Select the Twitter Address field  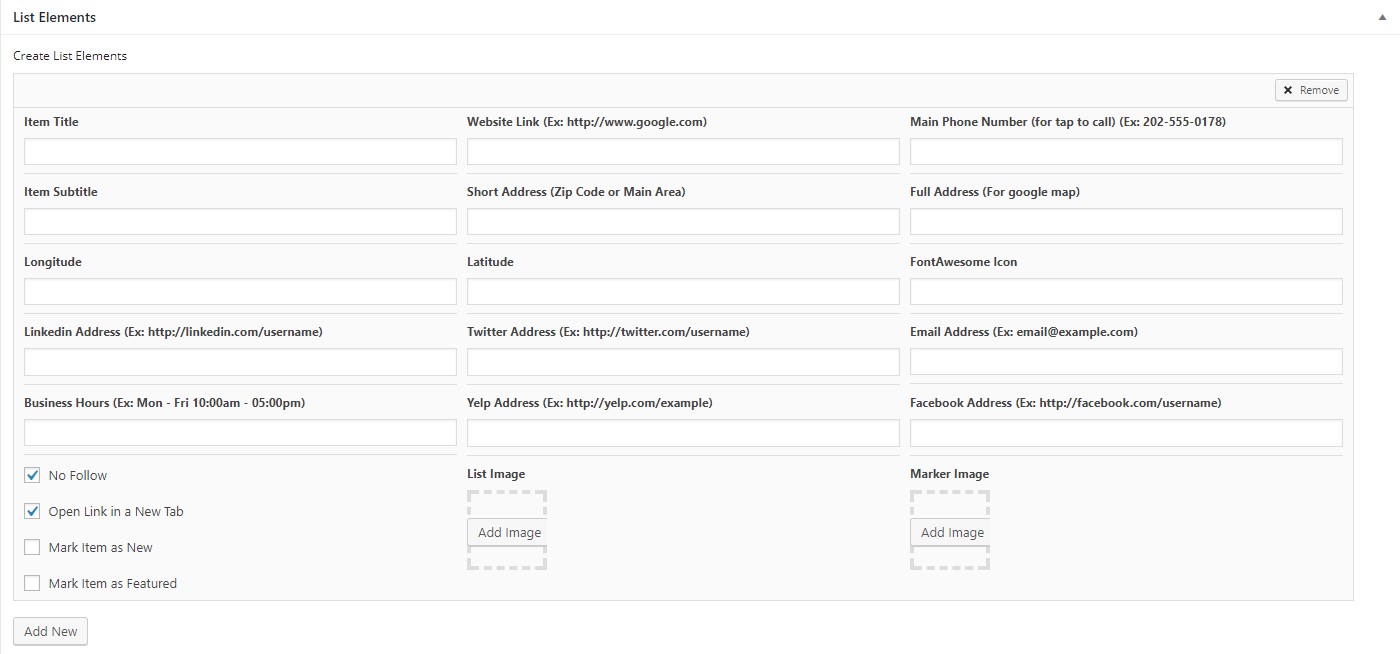pos(683,361)
